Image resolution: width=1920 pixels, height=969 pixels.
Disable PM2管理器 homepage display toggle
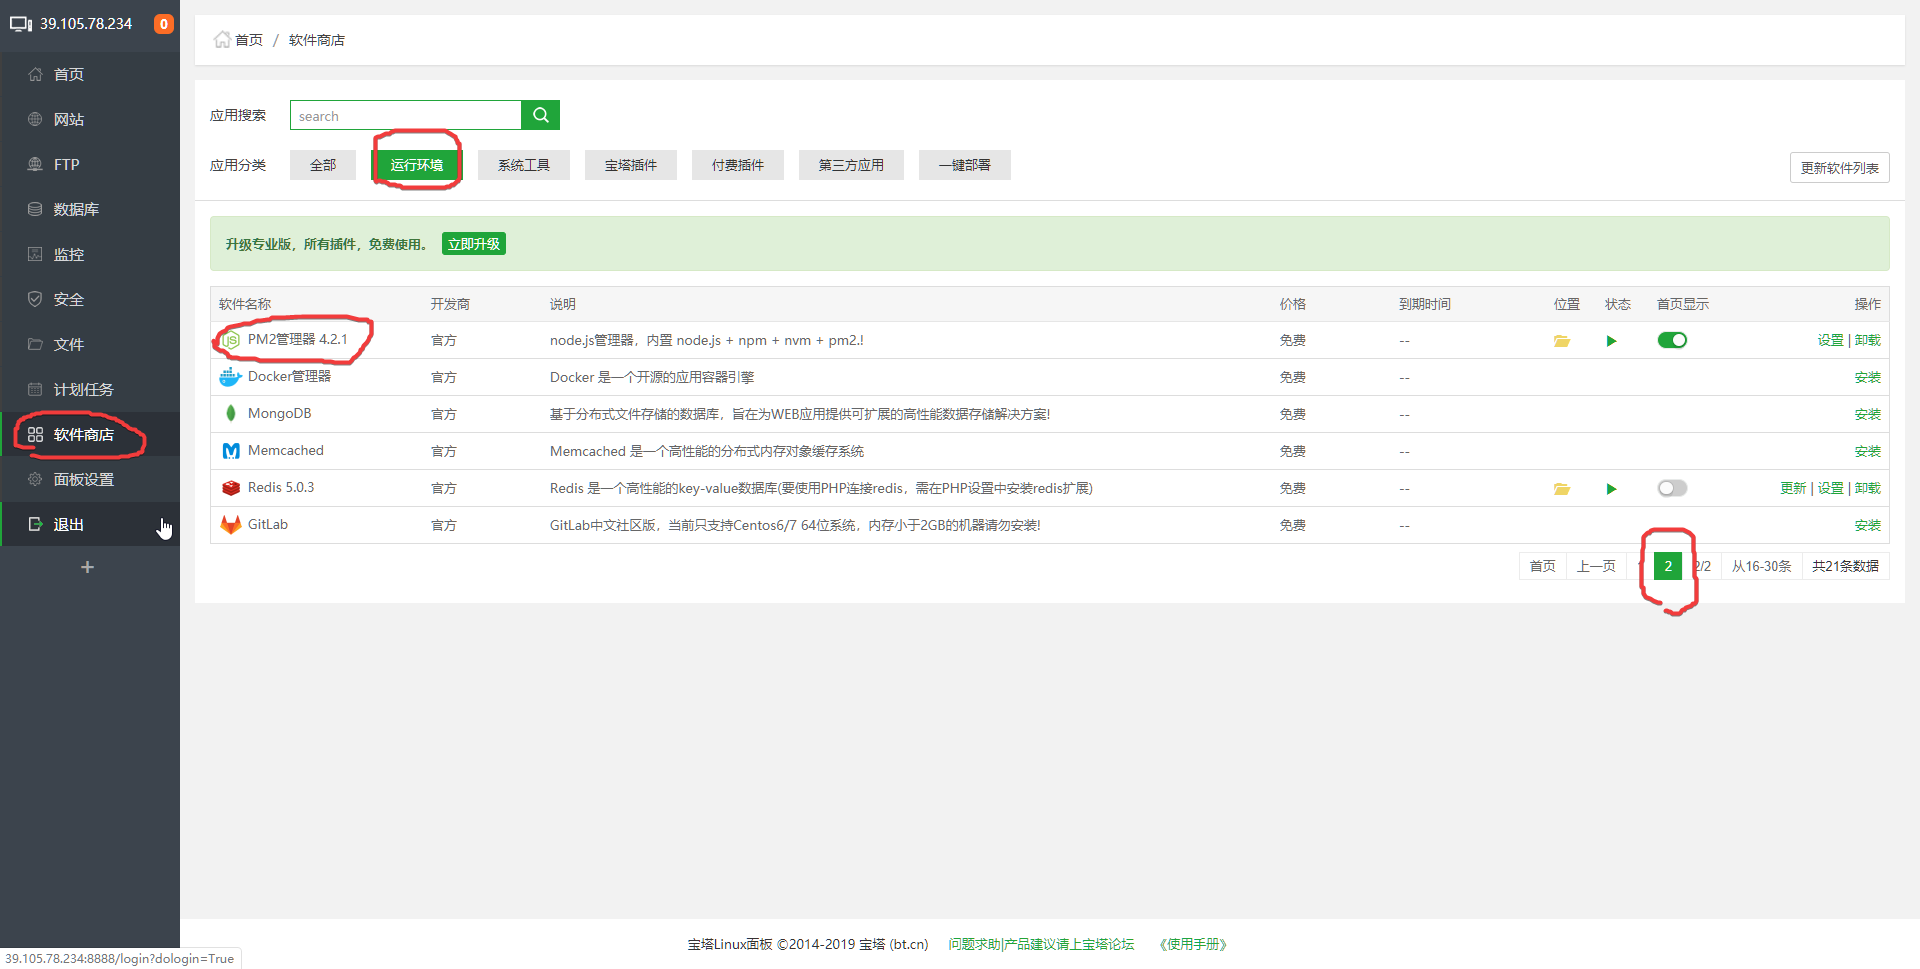1671,340
